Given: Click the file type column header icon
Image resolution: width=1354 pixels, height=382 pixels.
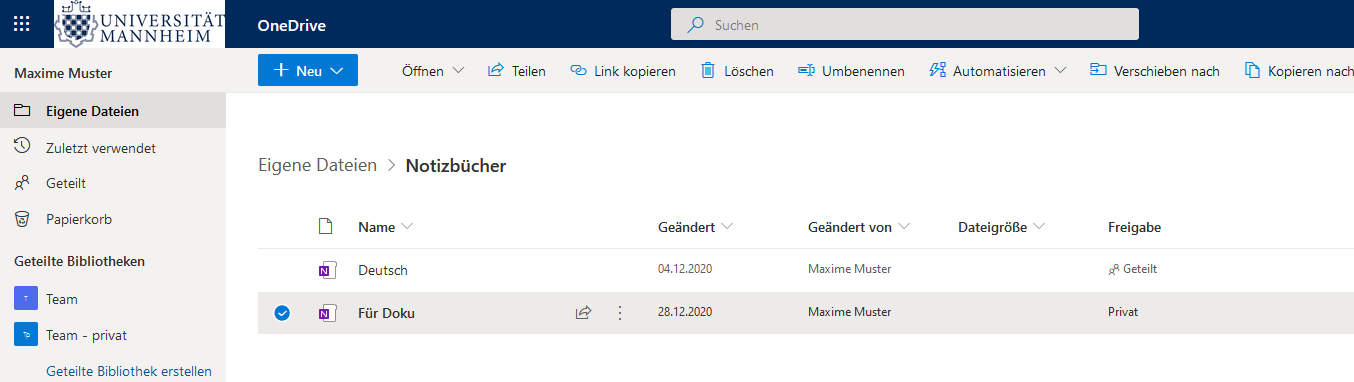Looking at the screenshot, I should coord(324,227).
